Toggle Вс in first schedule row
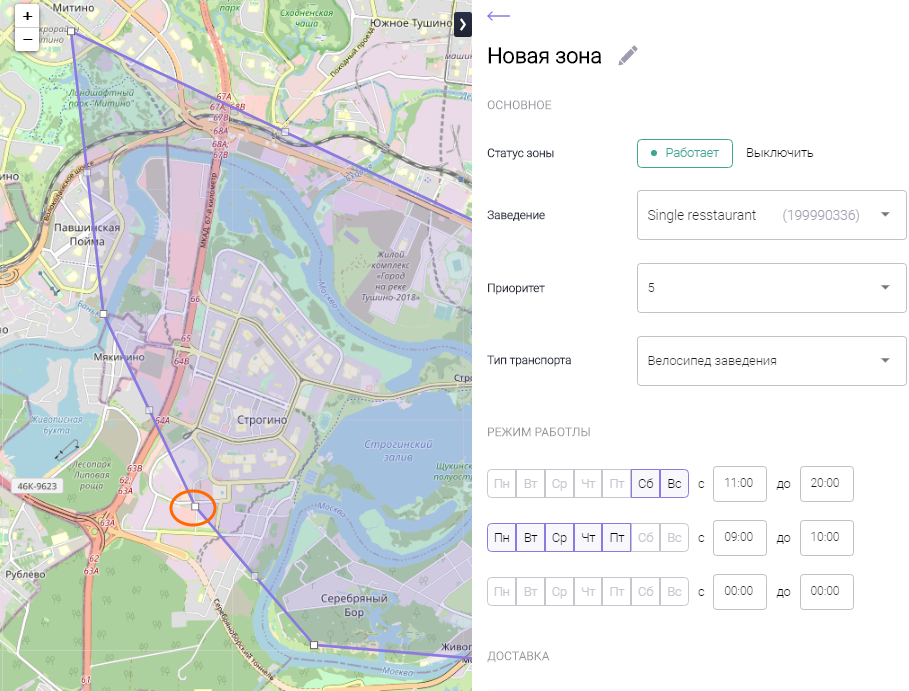Screen dimensions: 909x691 tap(674, 484)
